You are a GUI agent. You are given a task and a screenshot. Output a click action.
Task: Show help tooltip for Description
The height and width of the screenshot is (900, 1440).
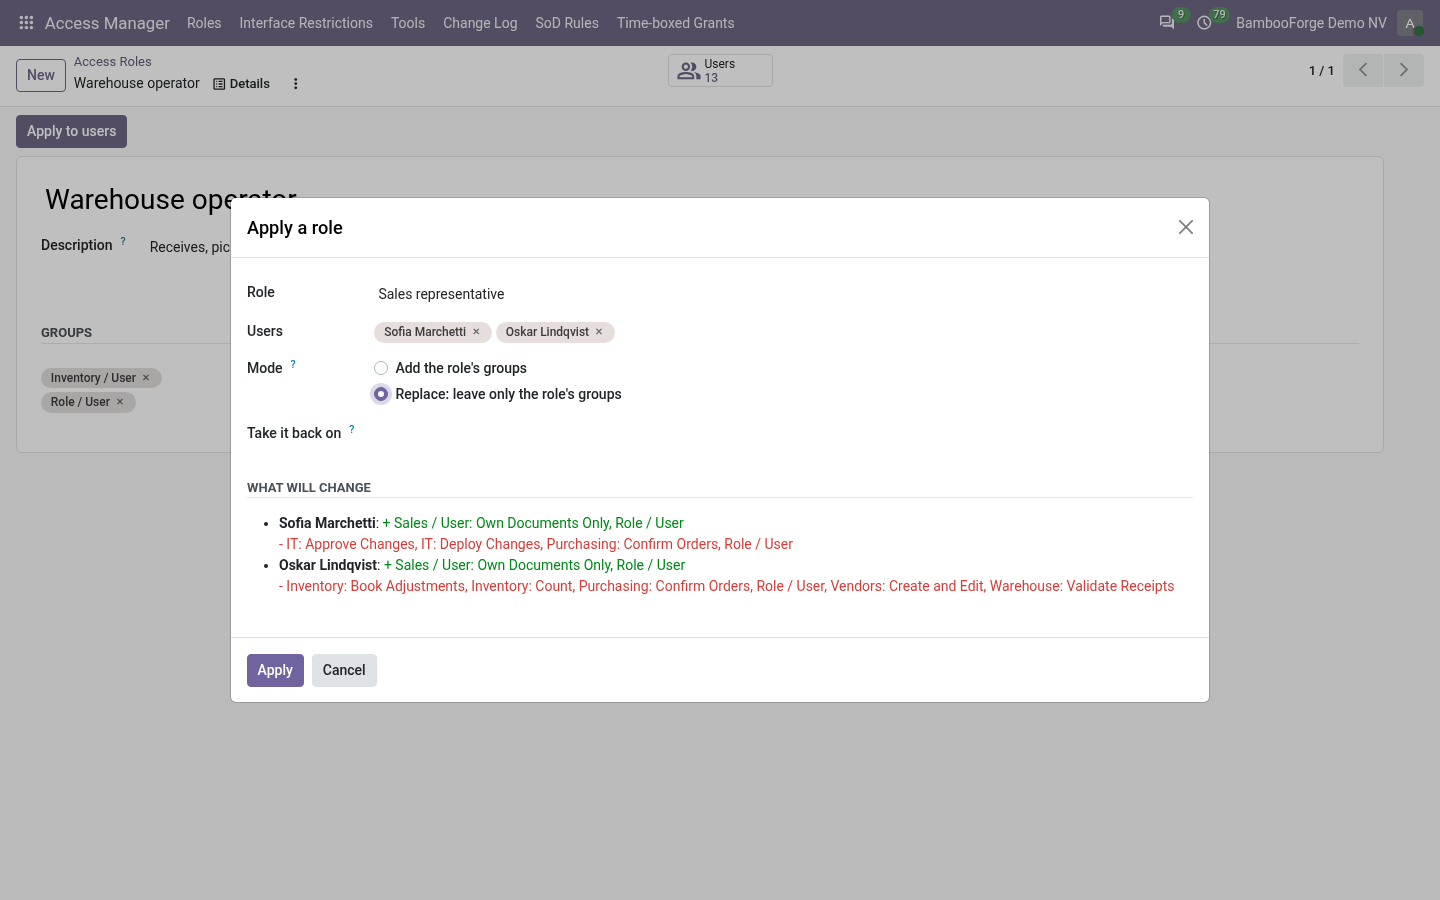click(x=123, y=241)
